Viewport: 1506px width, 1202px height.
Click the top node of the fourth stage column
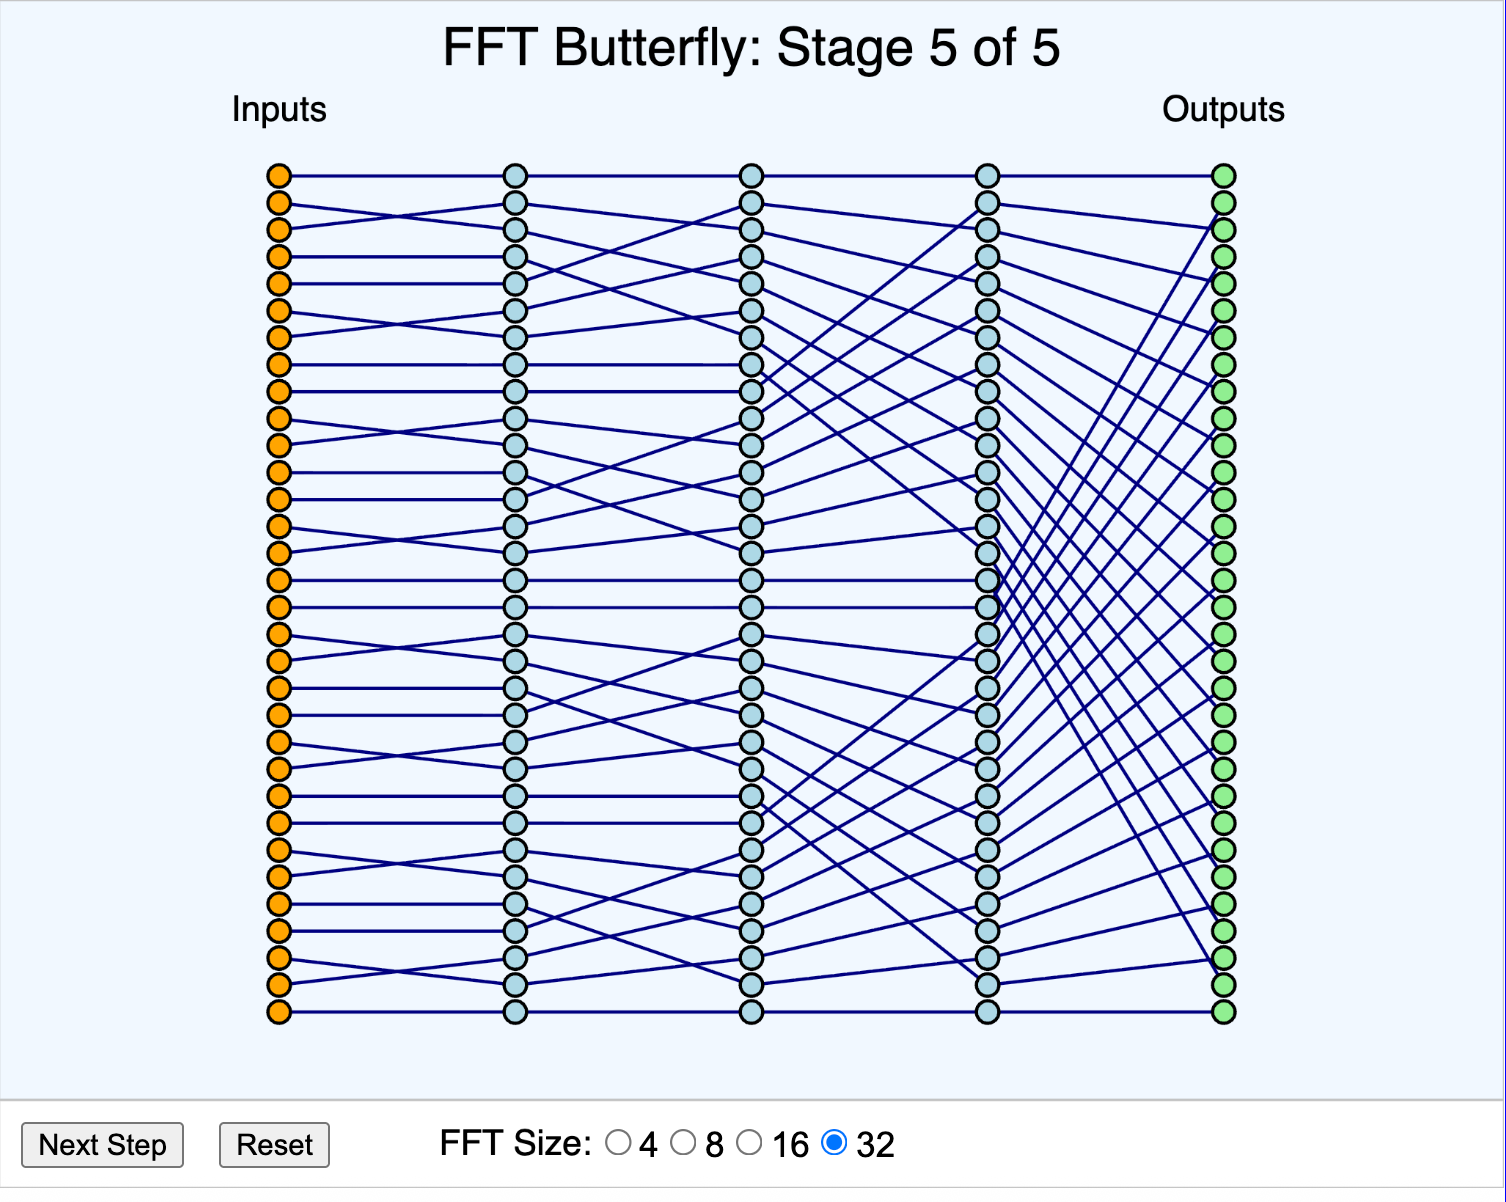click(x=987, y=175)
